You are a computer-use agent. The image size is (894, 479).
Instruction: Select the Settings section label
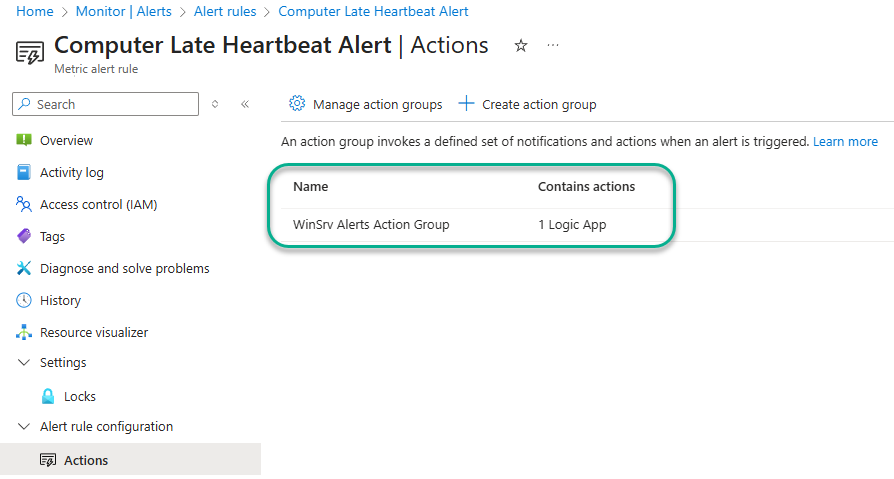click(x=63, y=363)
